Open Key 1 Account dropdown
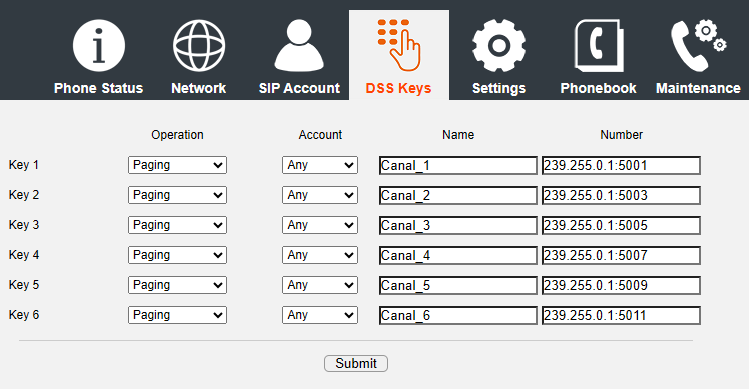Image resolution: width=749 pixels, height=389 pixels. click(x=320, y=165)
